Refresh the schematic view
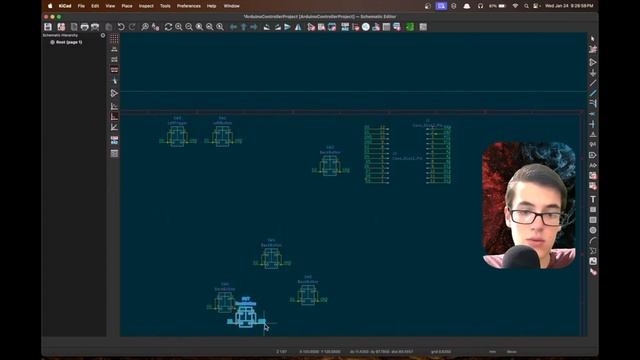 (x=168, y=27)
